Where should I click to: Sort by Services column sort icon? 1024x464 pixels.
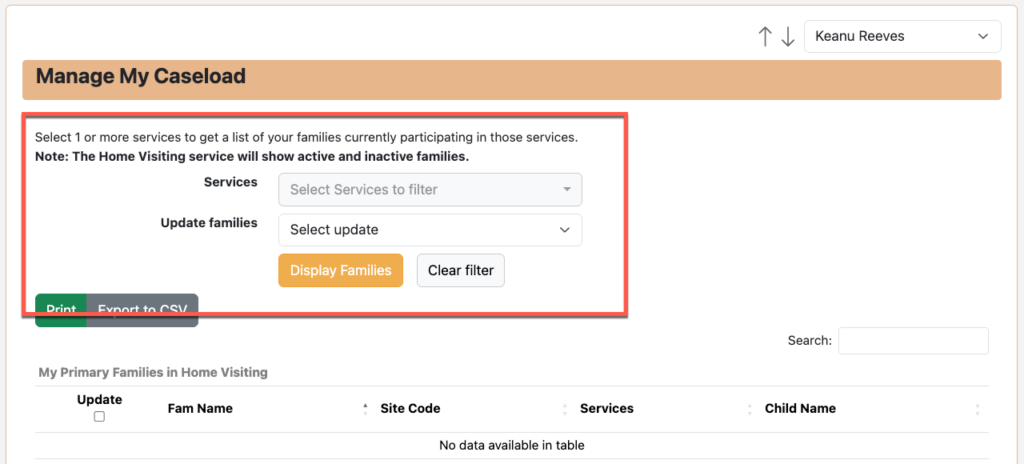click(749, 408)
